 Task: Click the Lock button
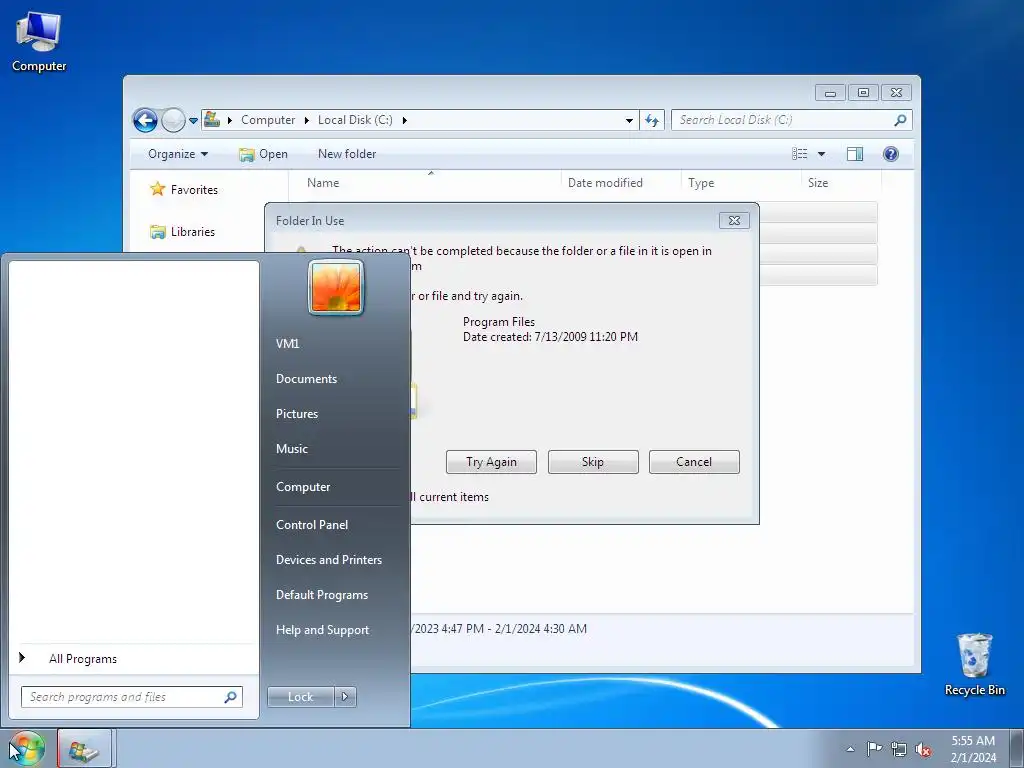pos(300,697)
